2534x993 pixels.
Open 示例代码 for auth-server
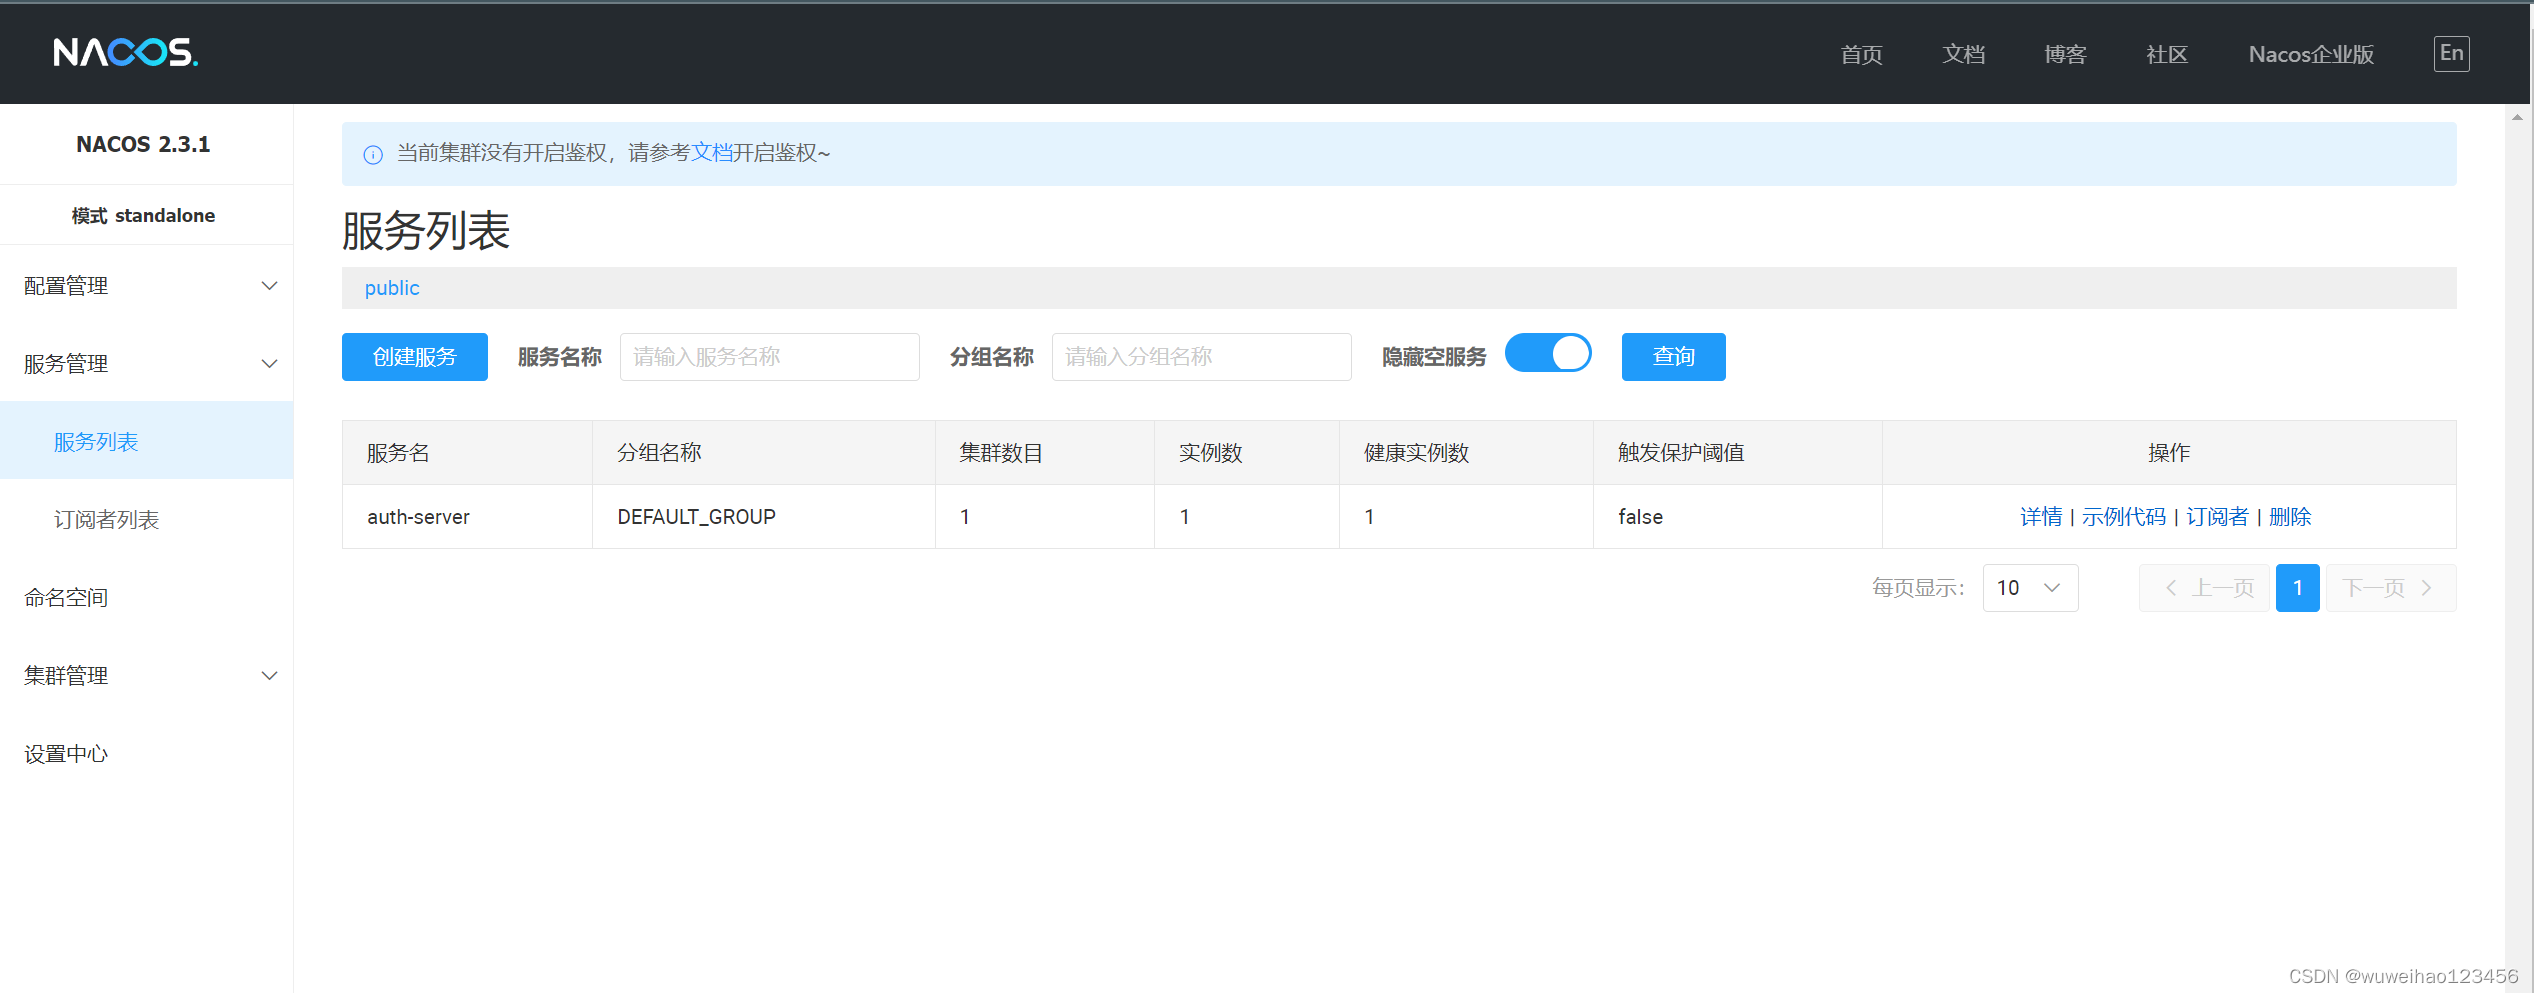(2124, 517)
